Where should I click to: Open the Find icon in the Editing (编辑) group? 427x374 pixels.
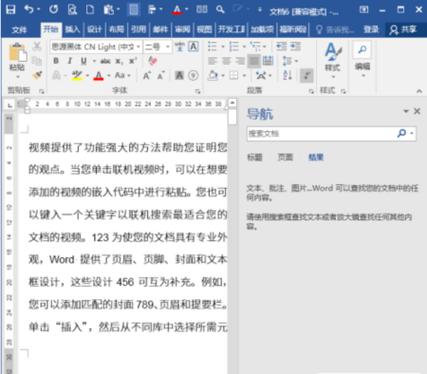(362, 50)
